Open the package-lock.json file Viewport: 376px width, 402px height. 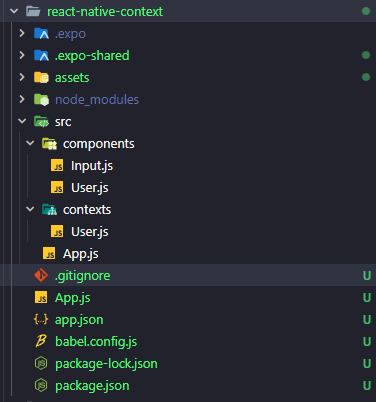[106, 364]
